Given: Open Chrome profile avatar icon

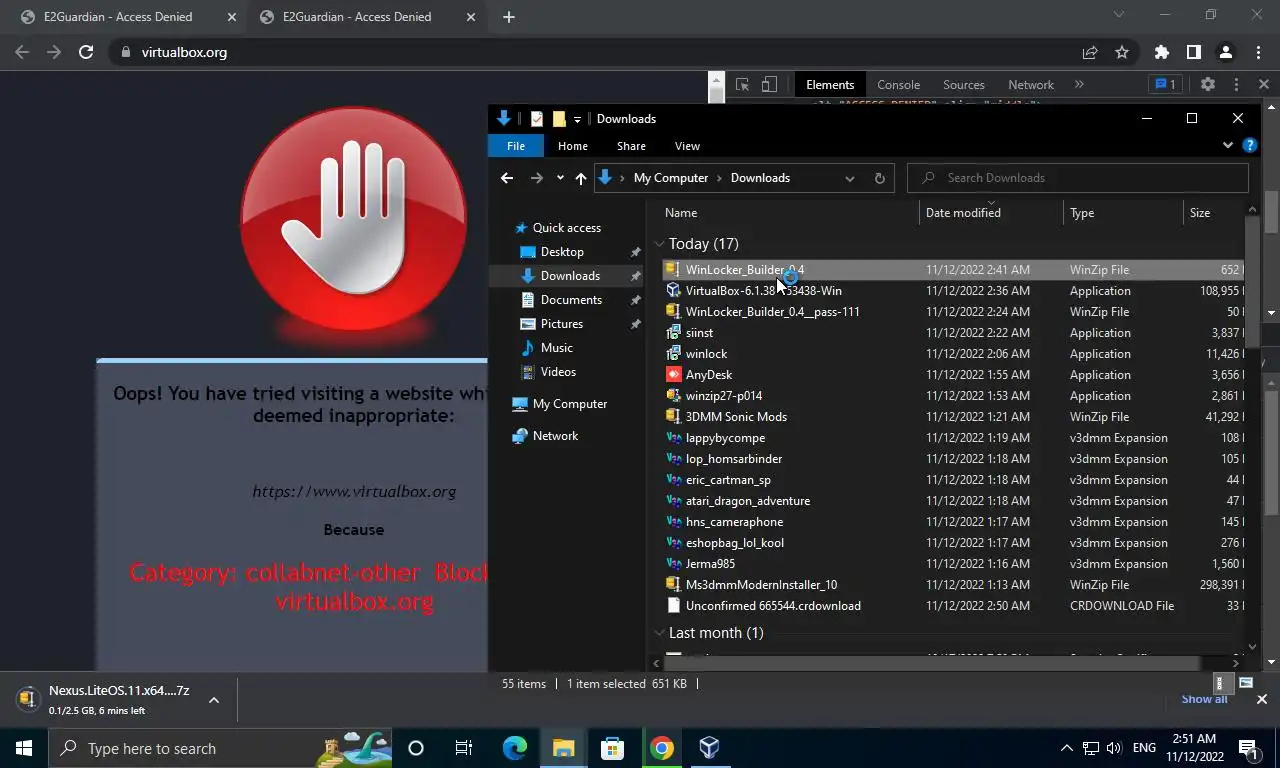Looking at the screenshot, I should click(x=1226, y=52).
